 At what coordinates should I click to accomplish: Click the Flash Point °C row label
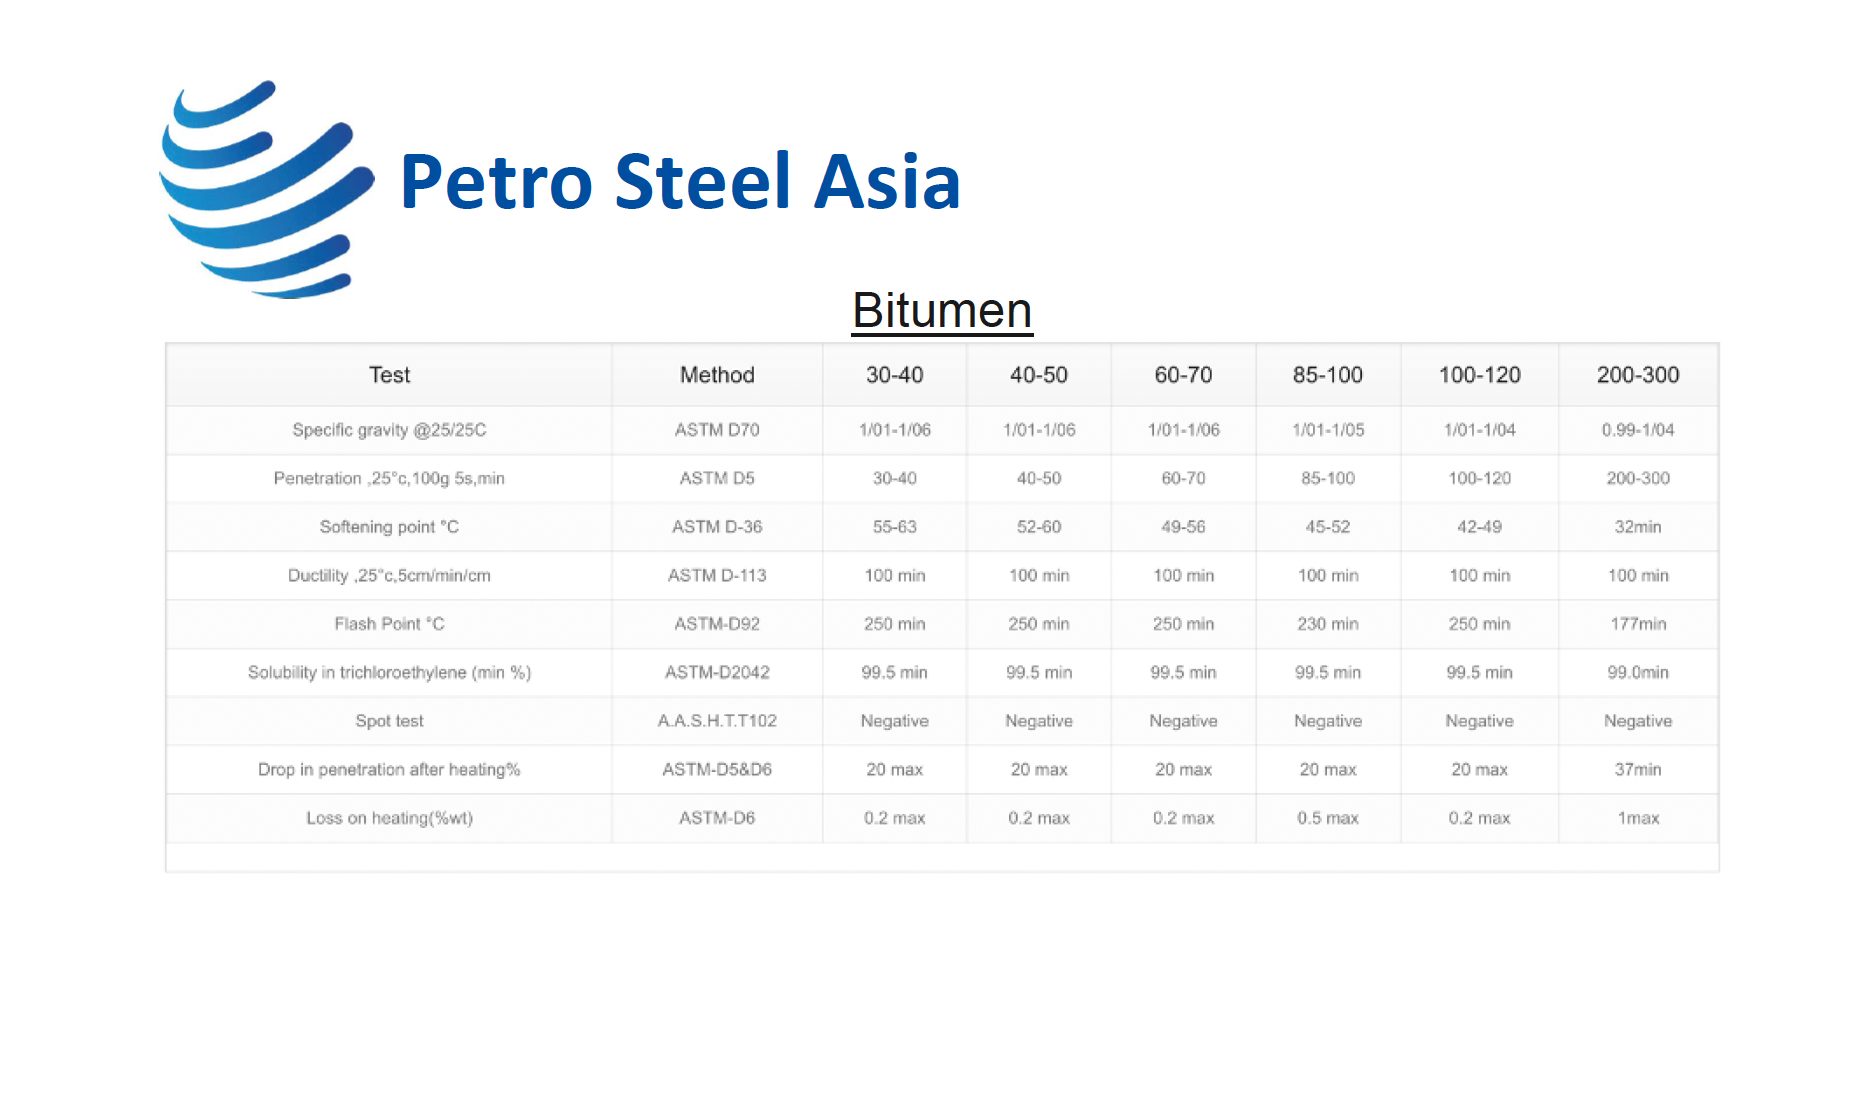coord(389,624)
